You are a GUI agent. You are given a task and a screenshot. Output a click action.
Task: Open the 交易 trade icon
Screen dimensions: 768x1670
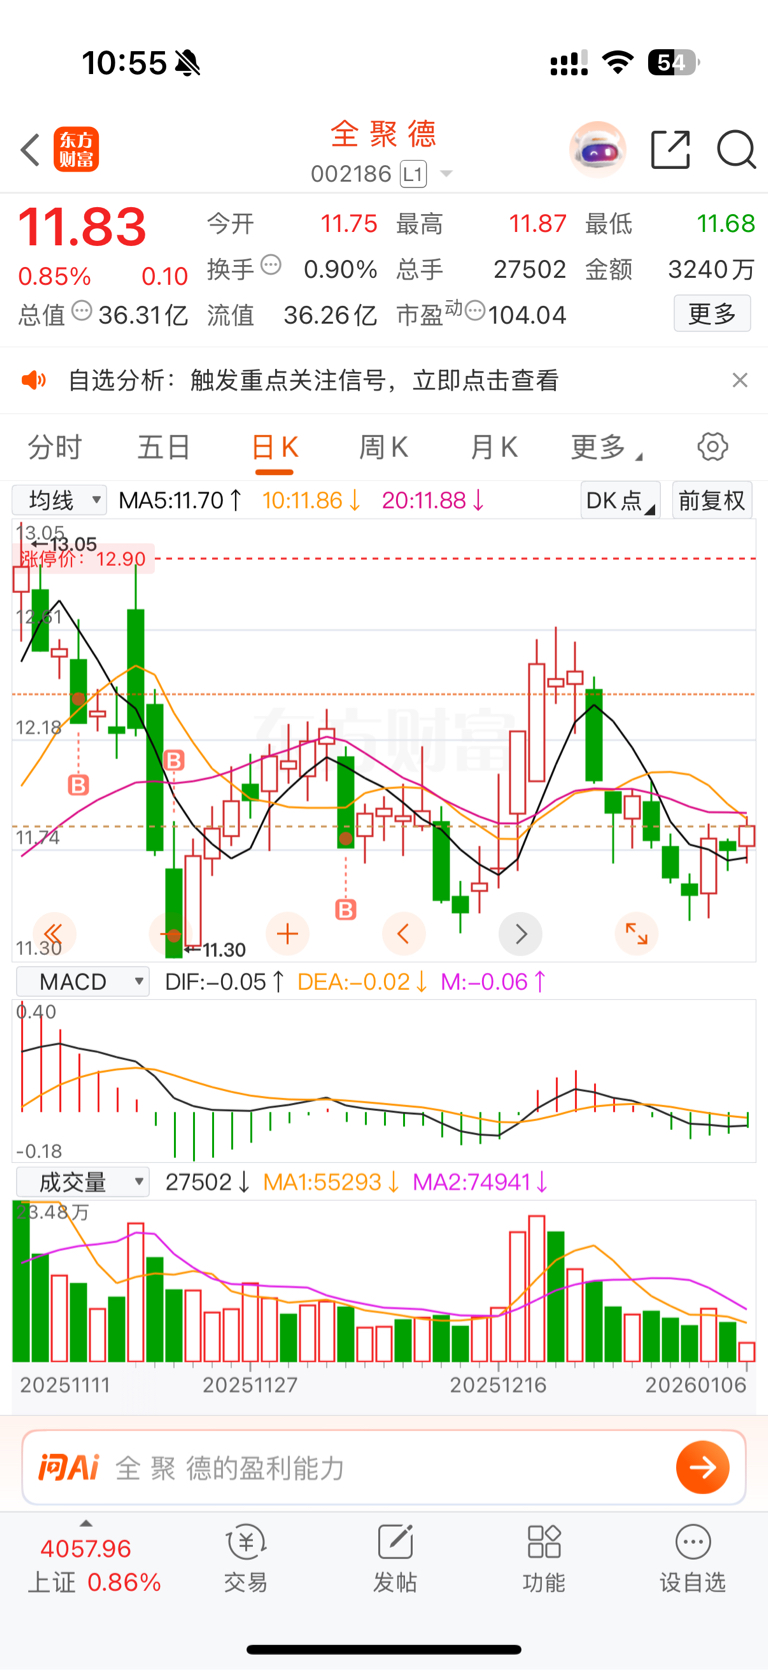[x=245, y=1560]
